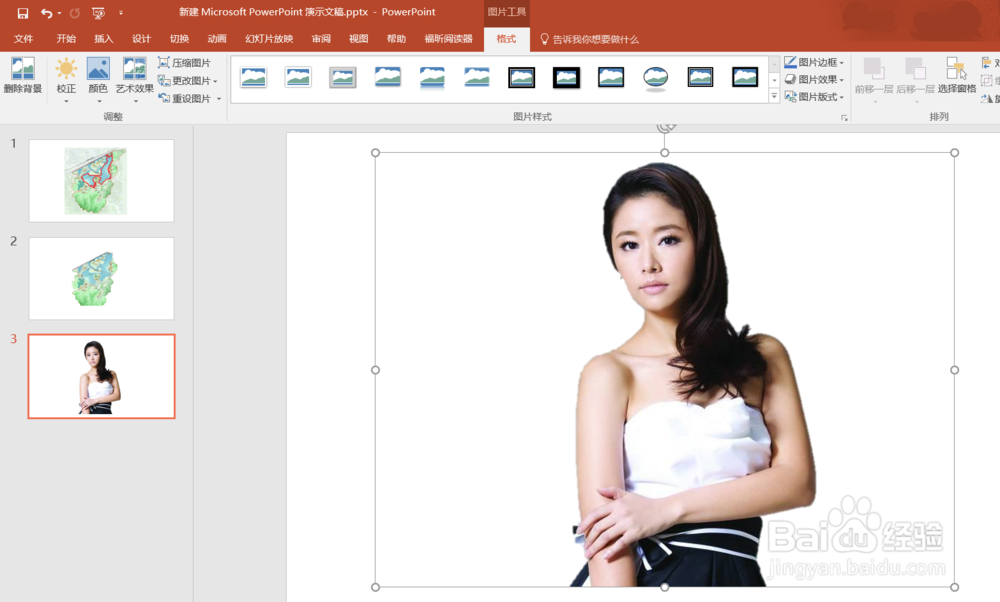Select slide 1 thumbnail with map

(x=101, y=180)
